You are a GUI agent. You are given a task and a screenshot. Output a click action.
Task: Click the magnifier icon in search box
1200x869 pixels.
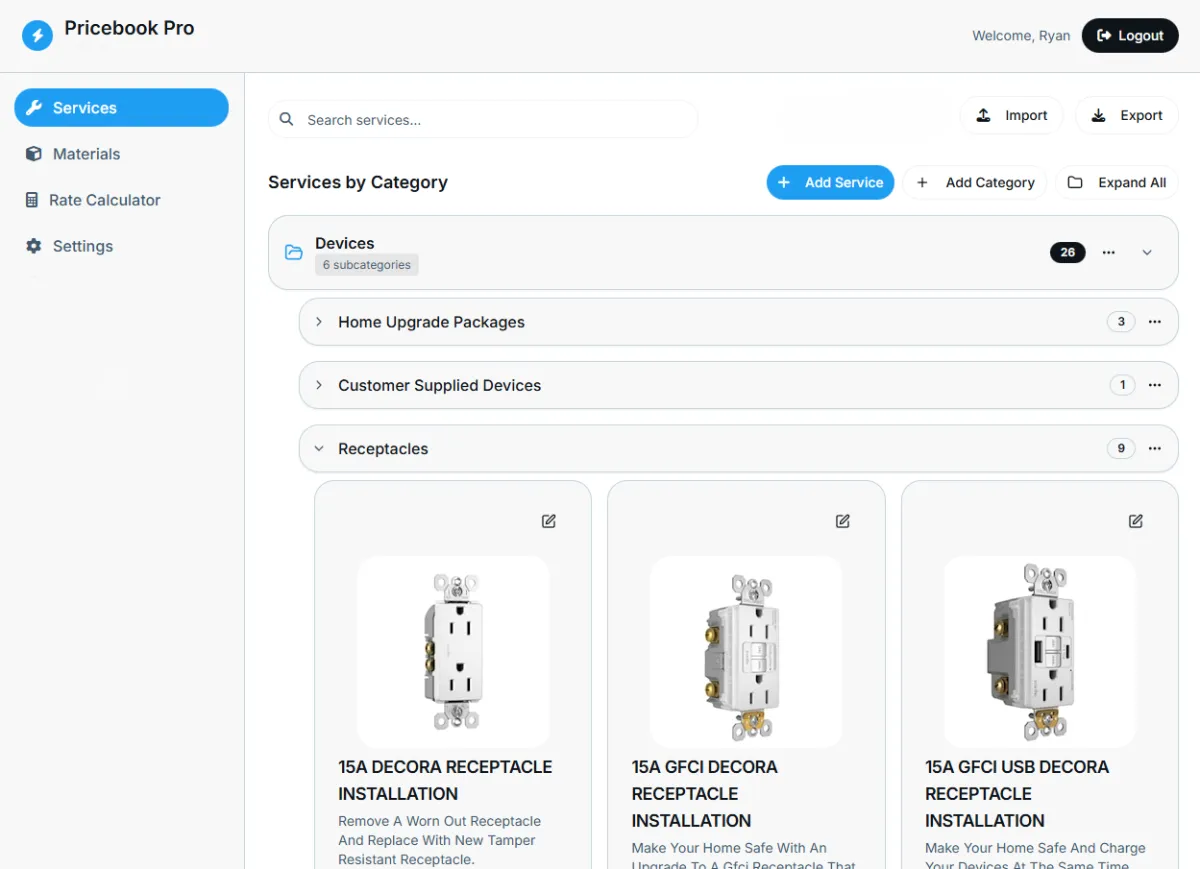pyautogui.click(x=286, y=120)
